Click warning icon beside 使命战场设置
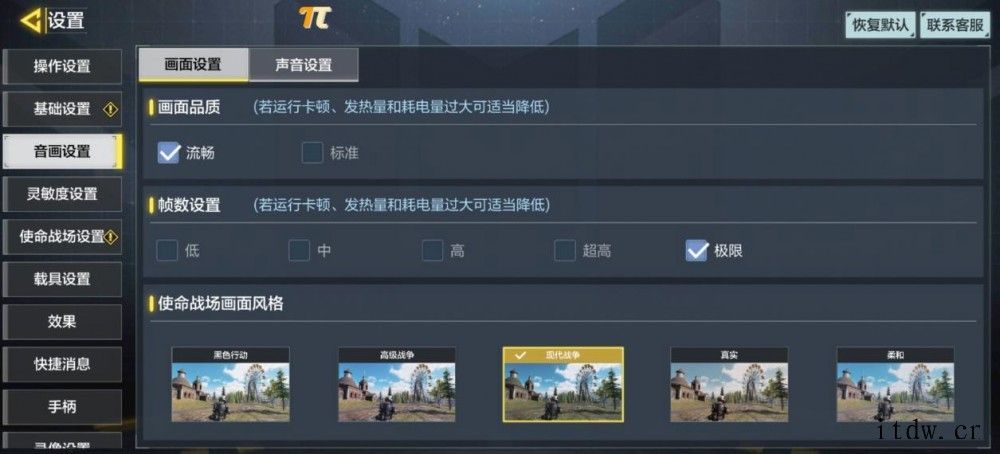Image resolution: width=1000 pixels, height=454 pixels. pyautogui.click(x=111, y=237)
